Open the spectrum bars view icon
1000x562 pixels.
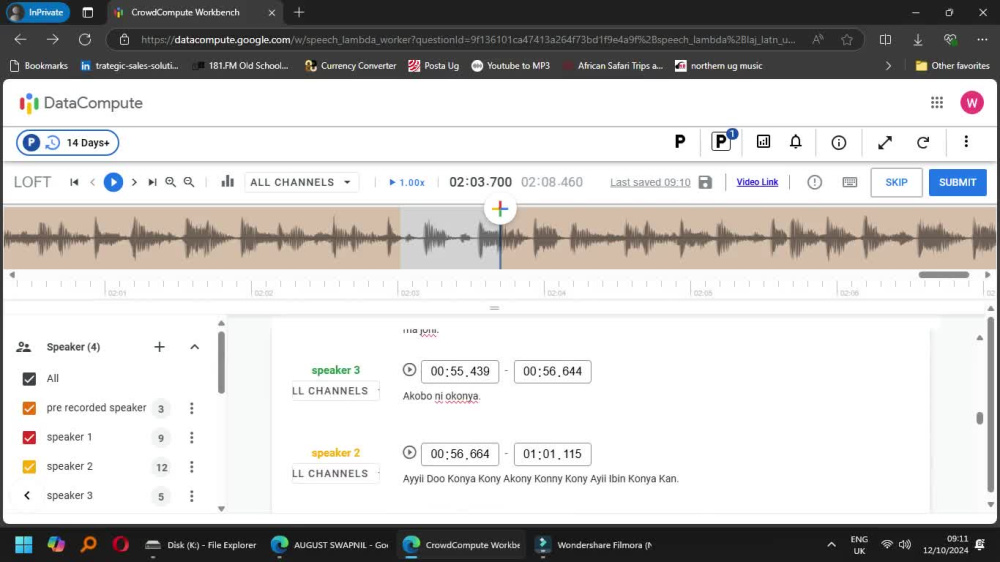[x=228, y=182]
